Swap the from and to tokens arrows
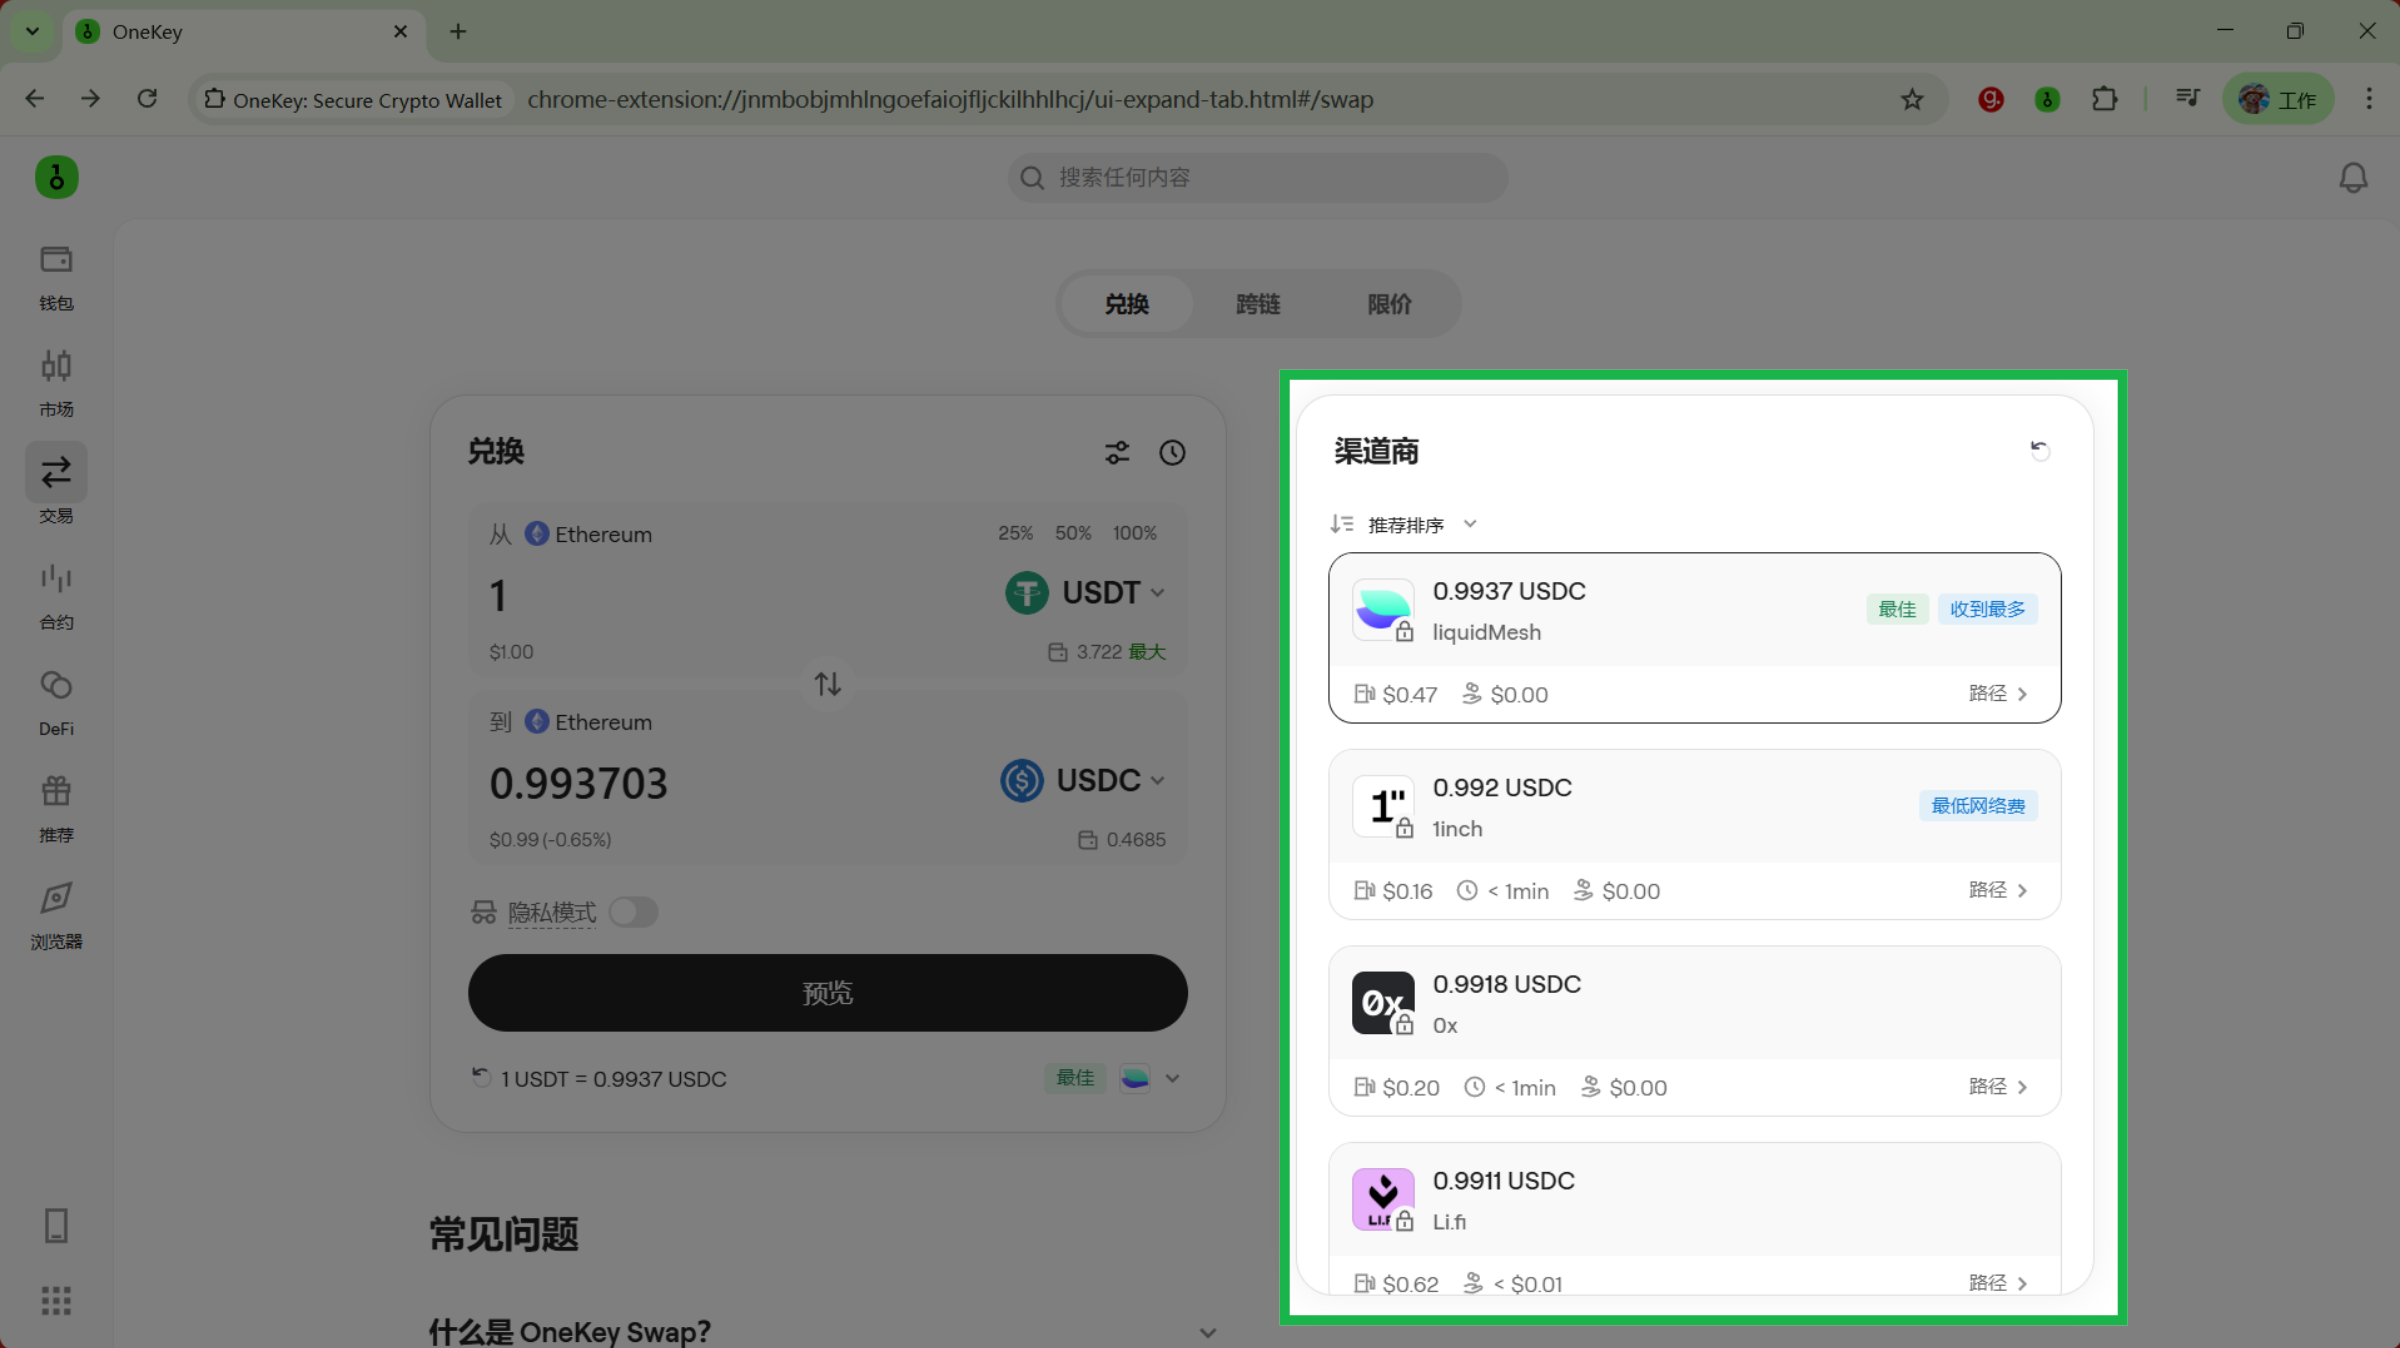 (827, 684)
